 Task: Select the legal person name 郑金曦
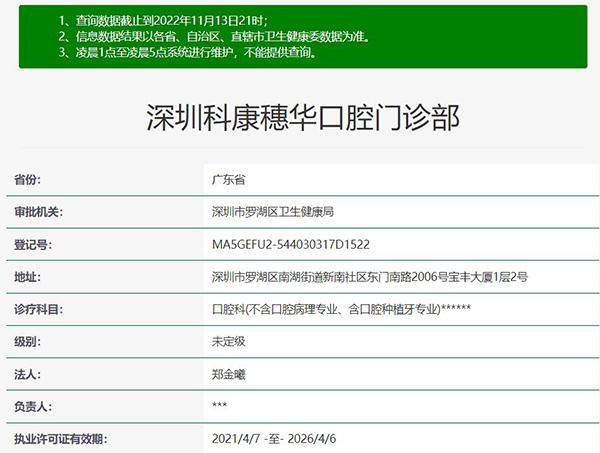tap(228, 374)
